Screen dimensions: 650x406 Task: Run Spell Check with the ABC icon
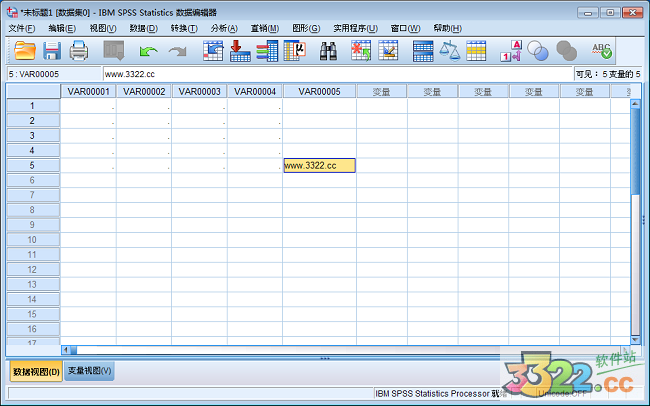click(x=602, y=50)
